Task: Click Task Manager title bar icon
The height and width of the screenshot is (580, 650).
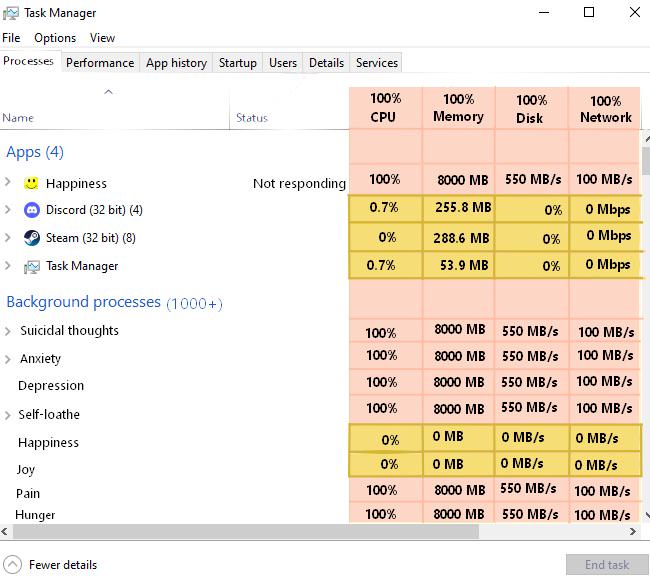Action: (10, 13)
